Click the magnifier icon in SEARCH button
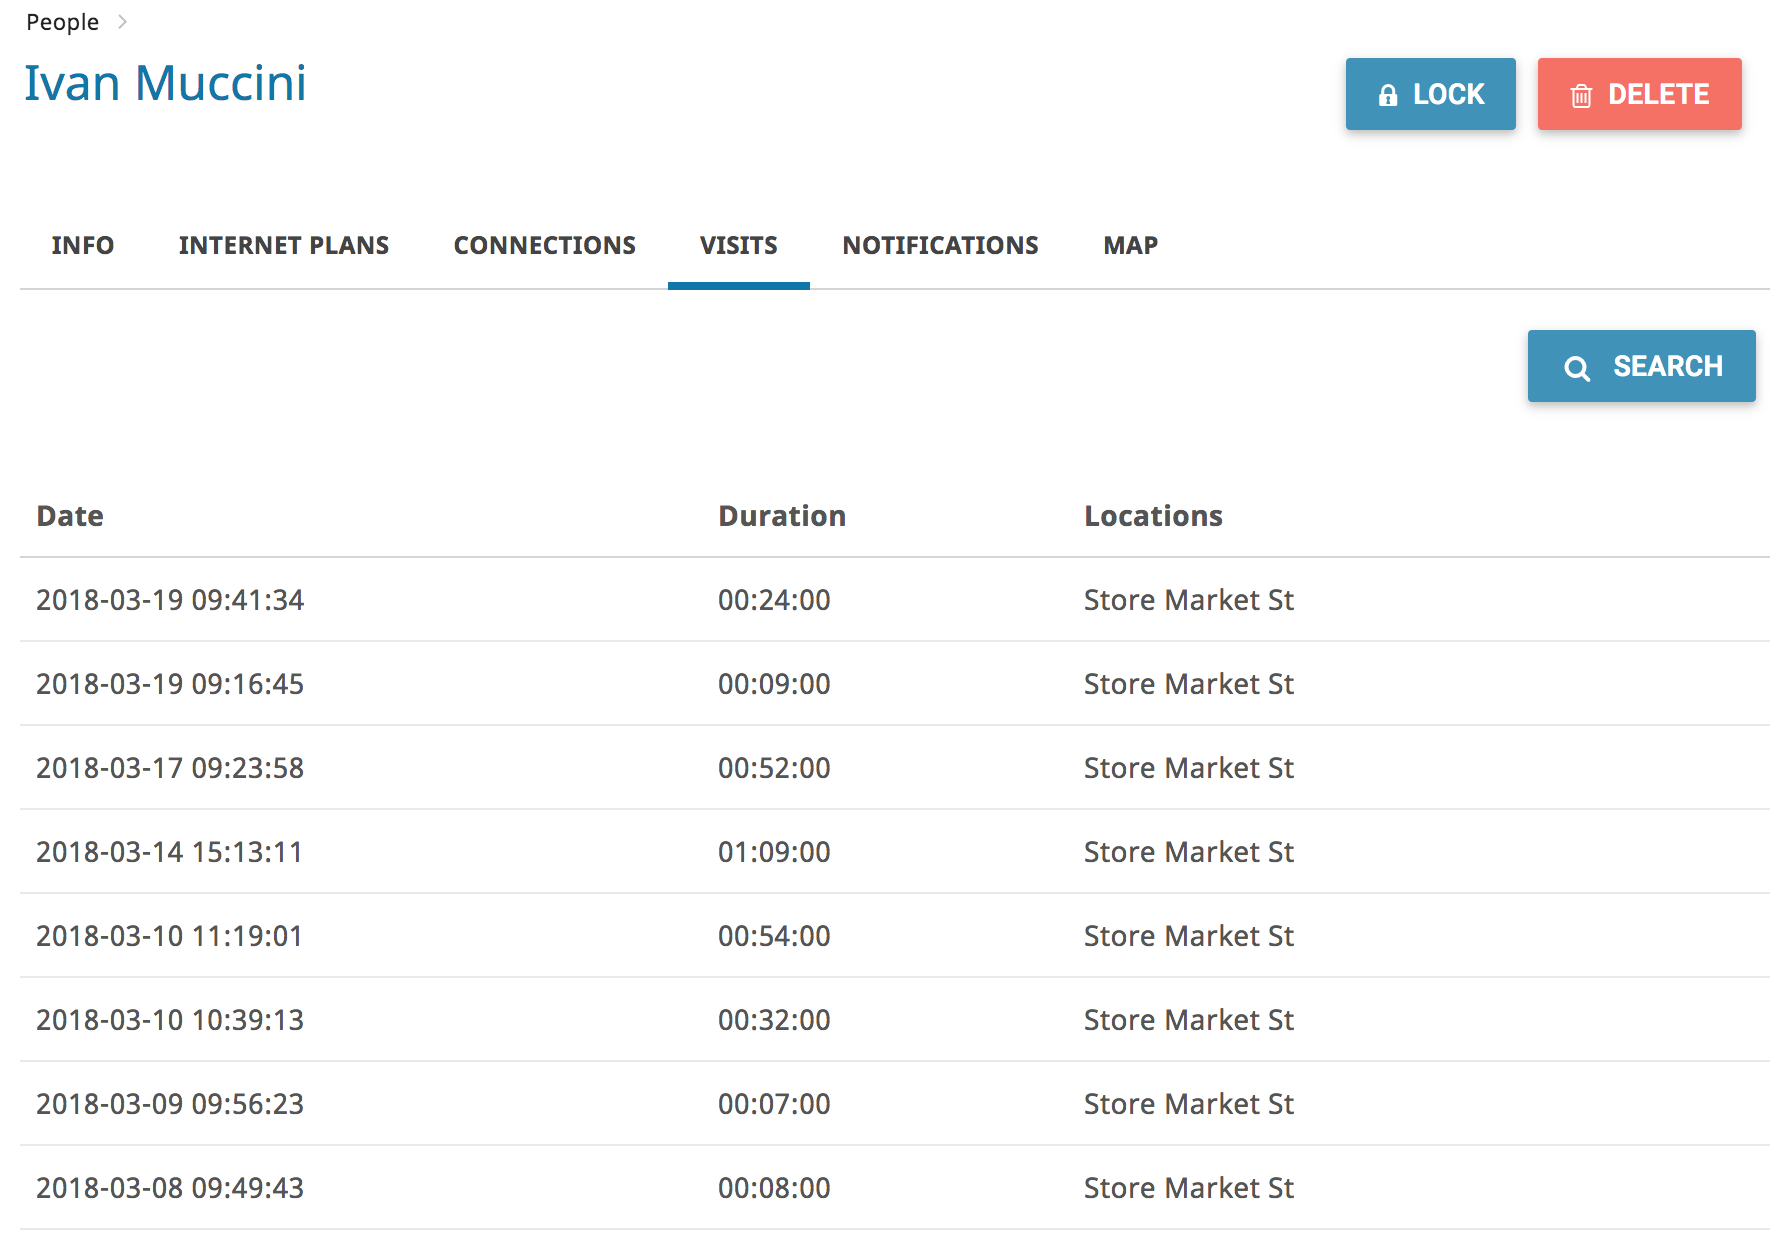 click(1577, 368)
